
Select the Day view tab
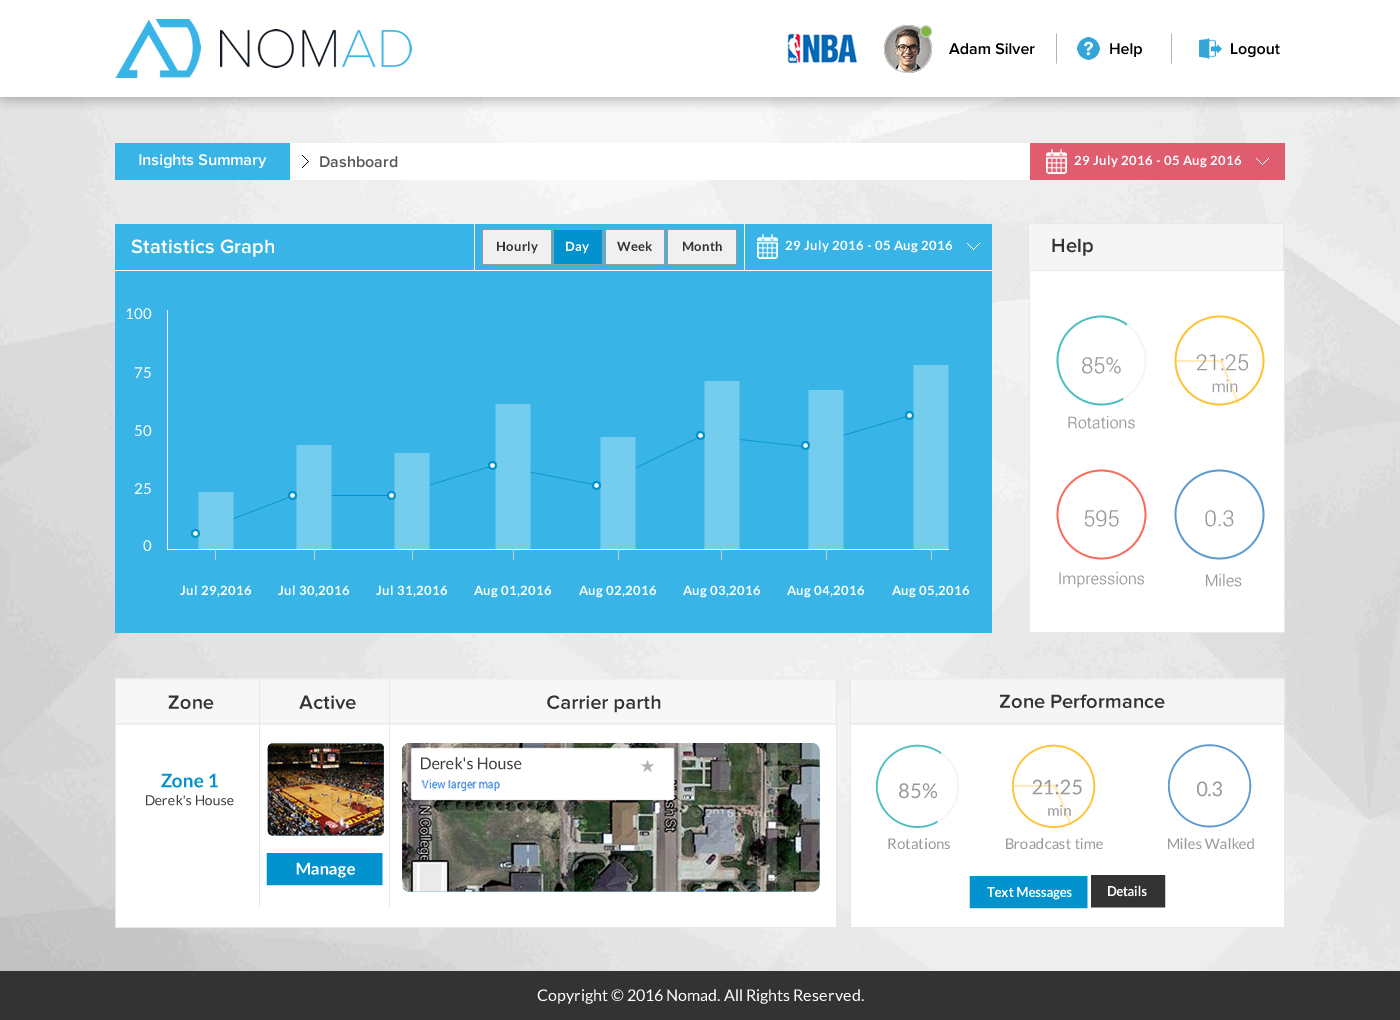[577, 247]
